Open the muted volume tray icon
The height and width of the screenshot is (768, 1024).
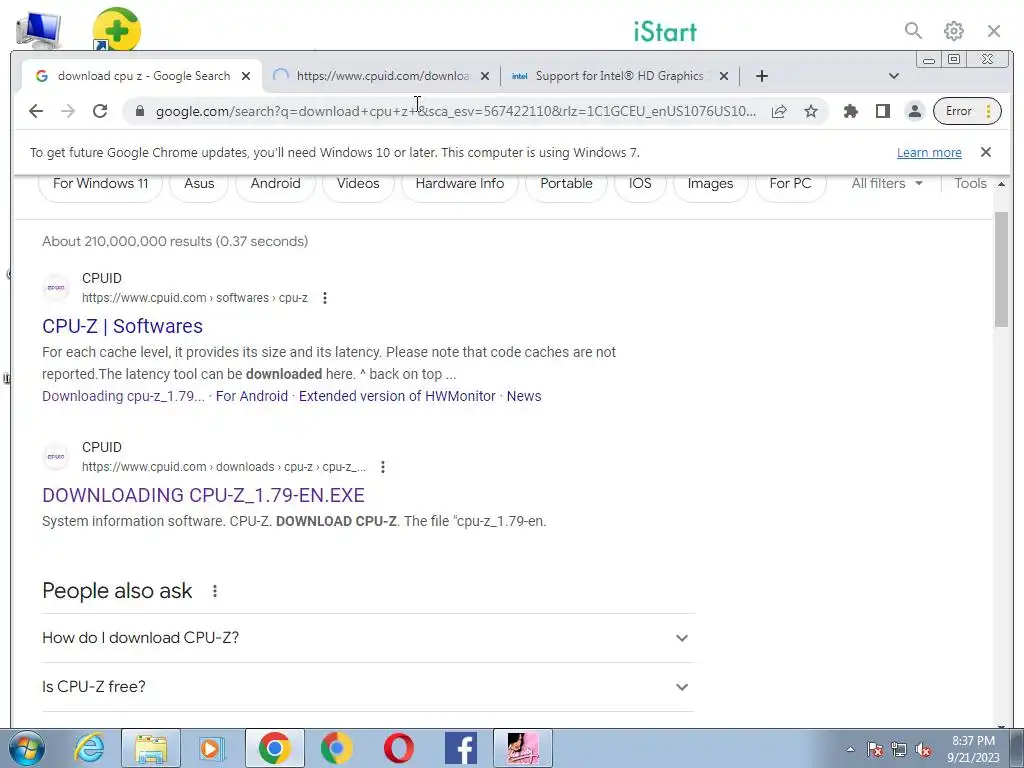tap(923, 750)
